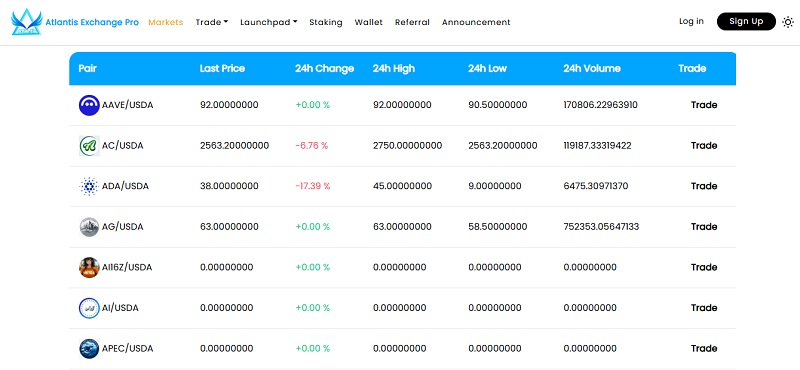800x370 pixels.
Task: Click the 2750.00000000 high value
Action: 407,145
